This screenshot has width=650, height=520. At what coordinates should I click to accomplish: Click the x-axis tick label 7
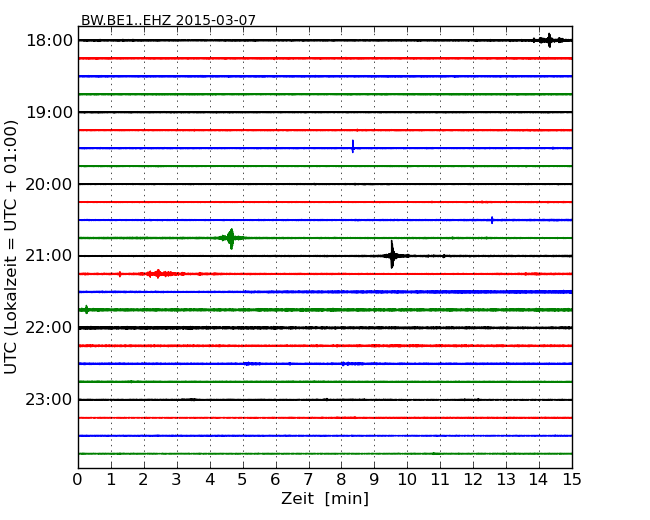[x=308, y=479]
